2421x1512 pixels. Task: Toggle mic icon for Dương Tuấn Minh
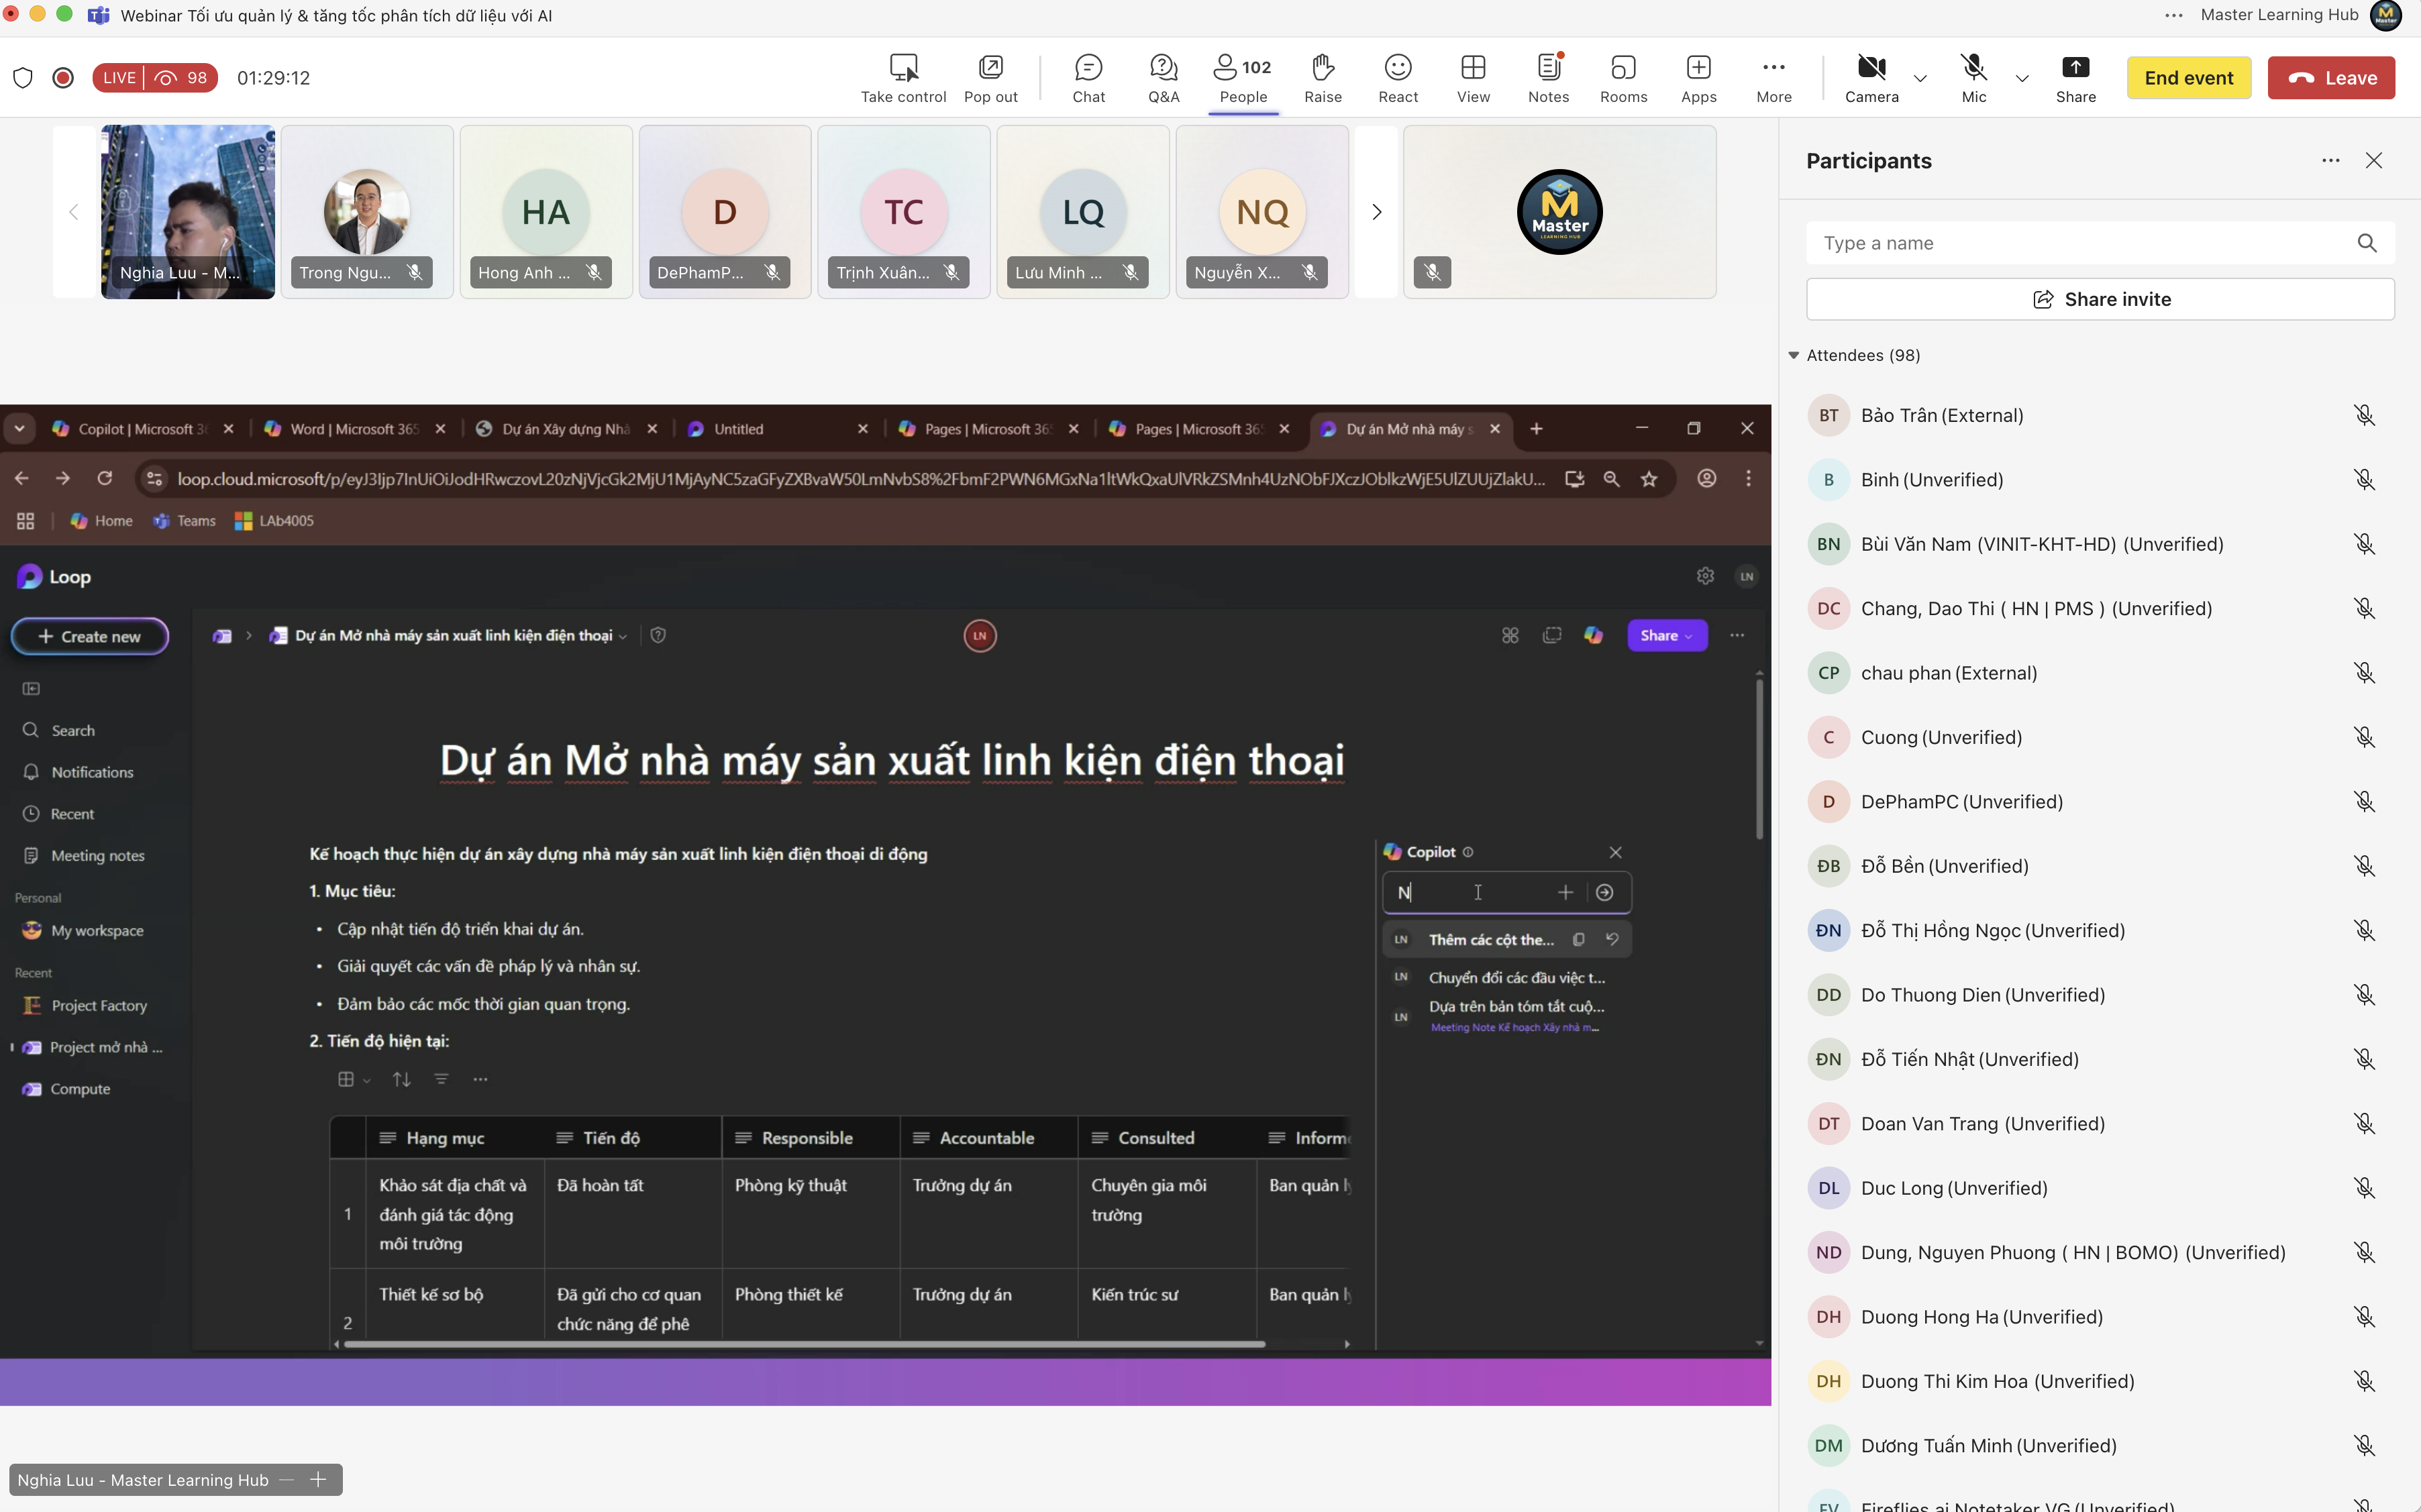2363,1446
